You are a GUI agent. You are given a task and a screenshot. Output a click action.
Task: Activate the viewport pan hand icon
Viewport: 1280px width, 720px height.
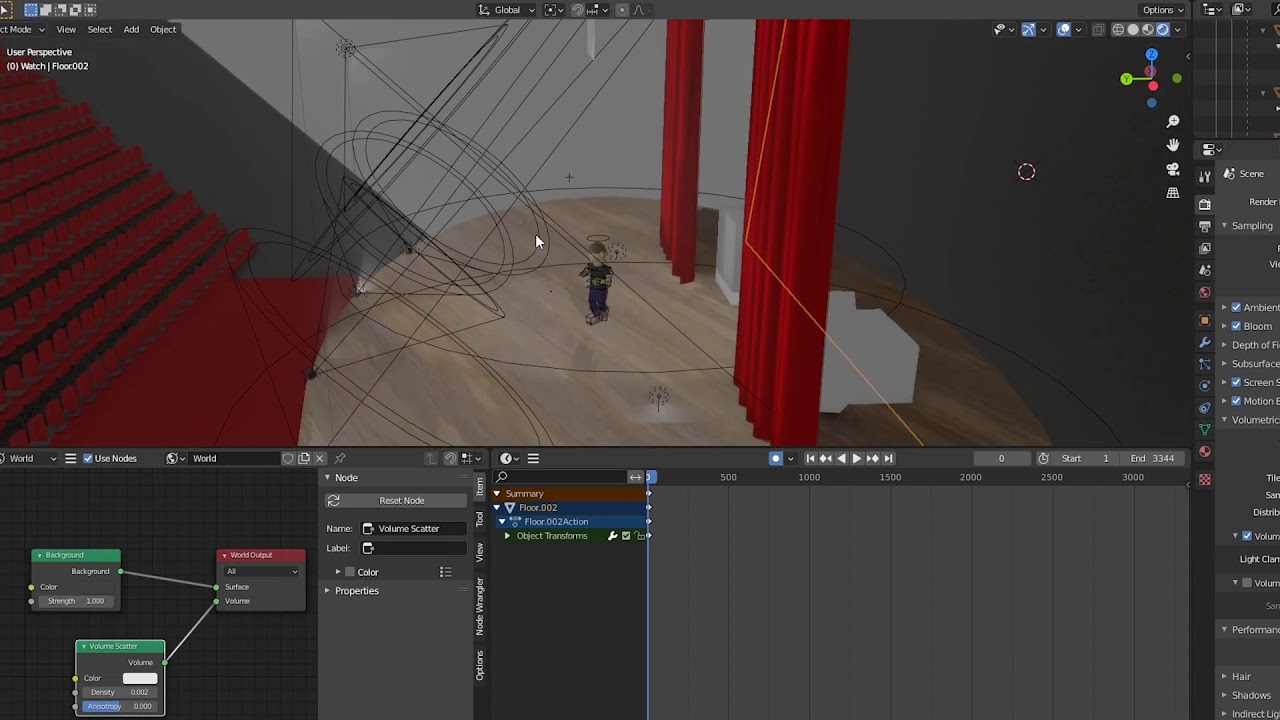(1173, 145)
